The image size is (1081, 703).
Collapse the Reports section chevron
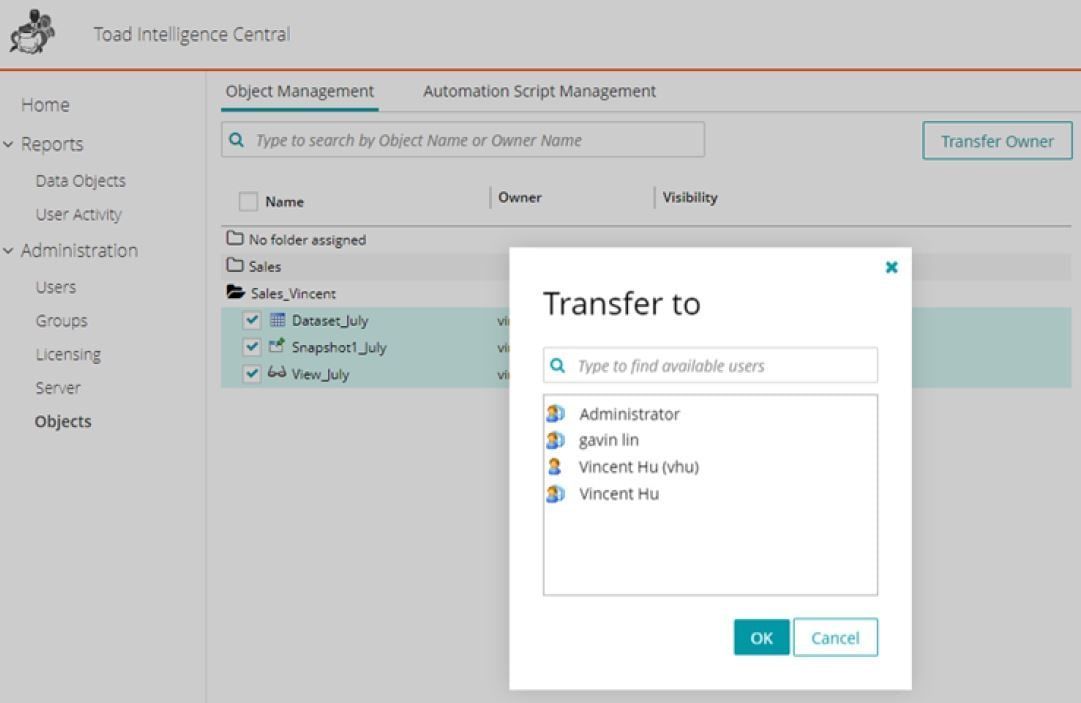coord(8,144)
